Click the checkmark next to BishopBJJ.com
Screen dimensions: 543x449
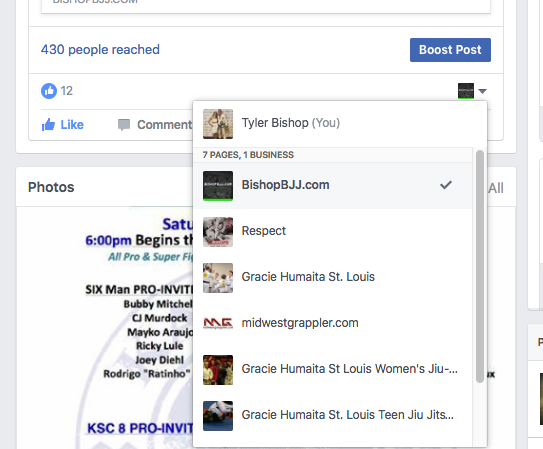coord(446,185)
